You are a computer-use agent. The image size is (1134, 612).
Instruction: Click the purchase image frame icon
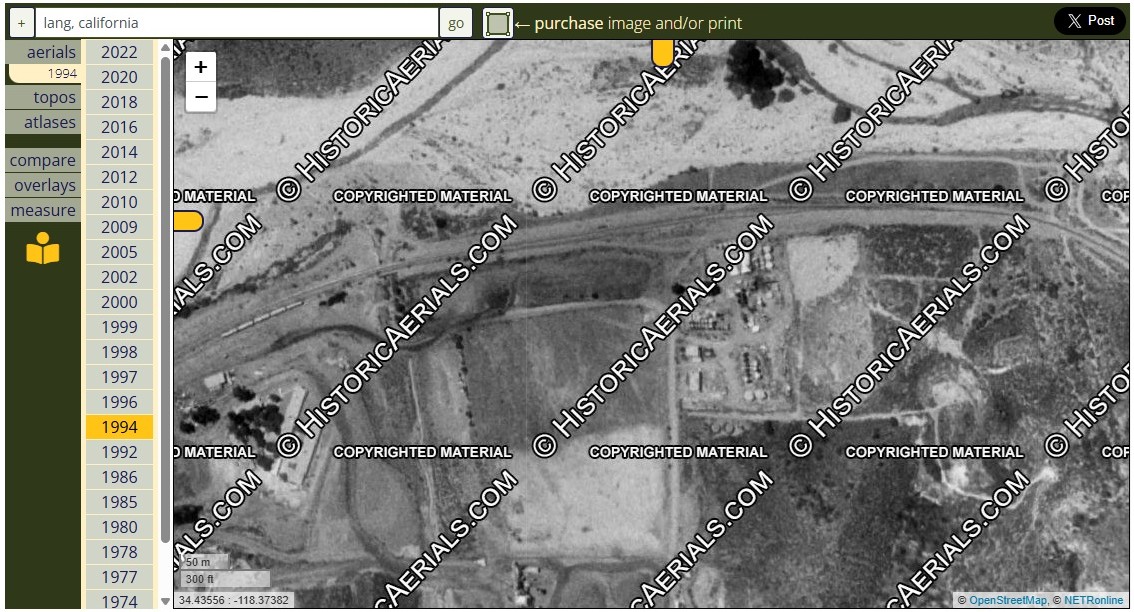pyautogui.click(x=497, y=23)
